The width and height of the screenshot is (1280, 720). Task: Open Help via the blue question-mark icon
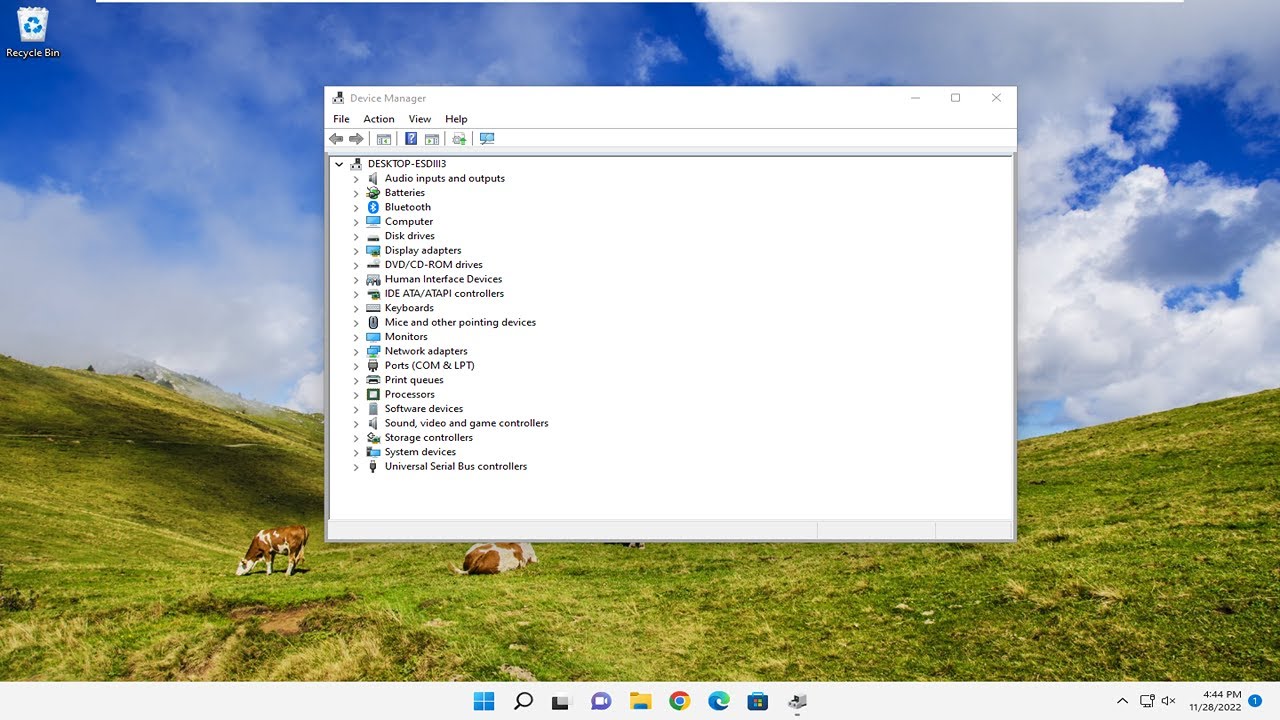click(411, 139)
